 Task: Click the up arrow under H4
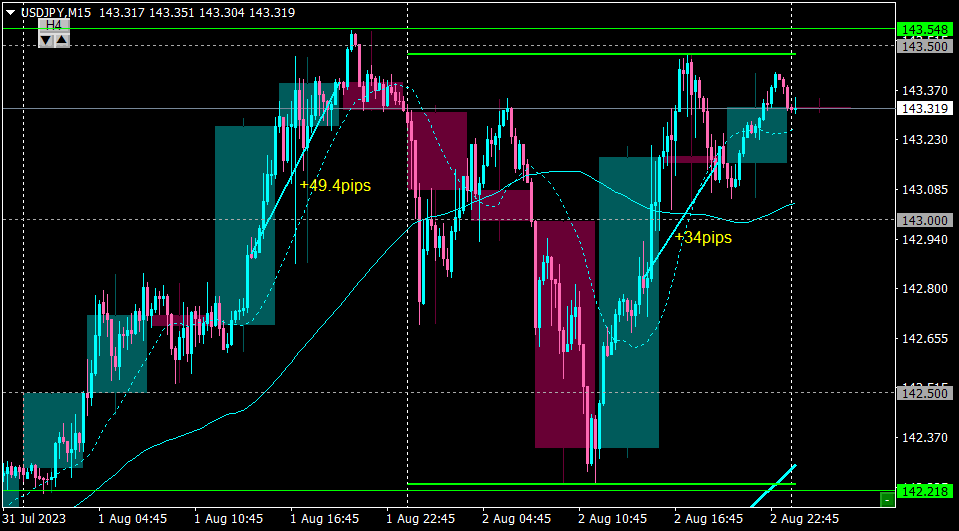(x=62, y=40)
